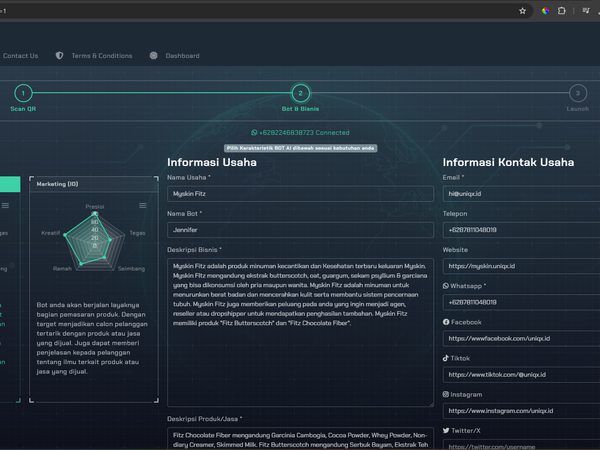Go to step 1 Scan QR circle
Viewport: 600px width, 450px height.
pyautogui.click(x=23, y=93)
